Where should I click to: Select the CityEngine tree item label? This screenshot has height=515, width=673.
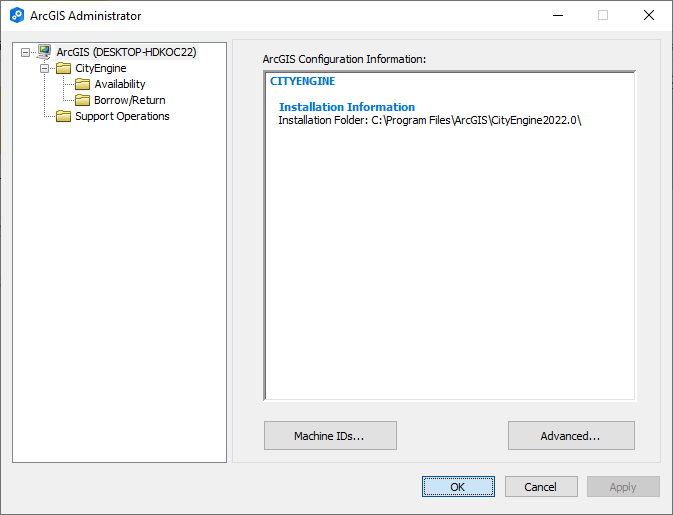click(x=100, y=68)
